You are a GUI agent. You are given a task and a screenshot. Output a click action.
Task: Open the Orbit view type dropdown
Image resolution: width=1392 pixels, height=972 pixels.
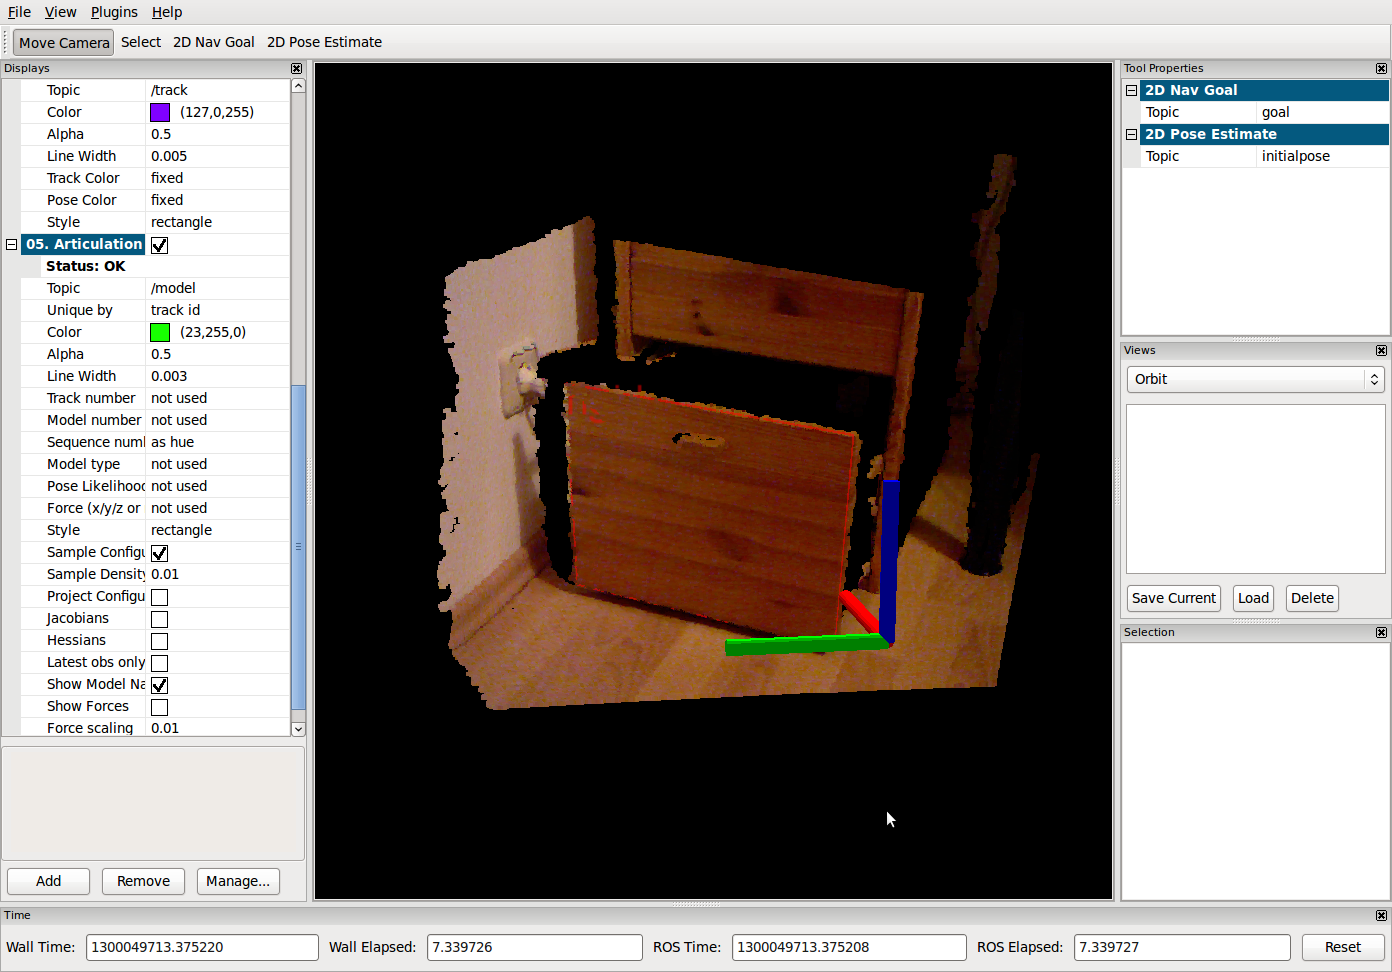click(1255, 379)
